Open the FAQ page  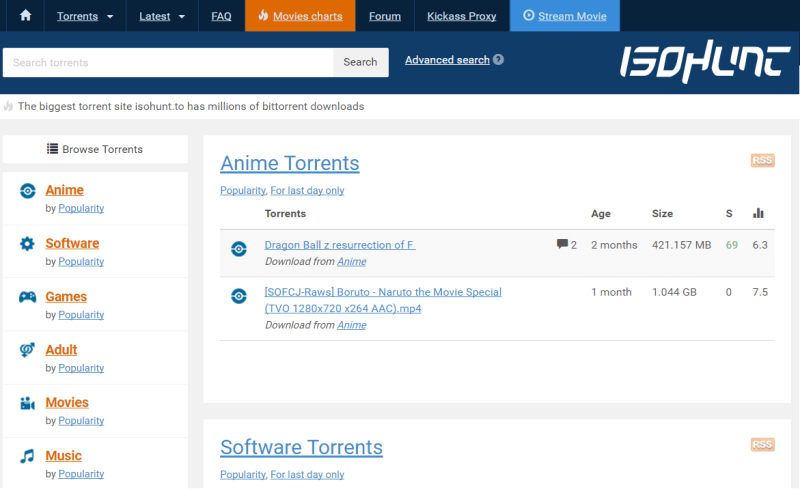221,16
